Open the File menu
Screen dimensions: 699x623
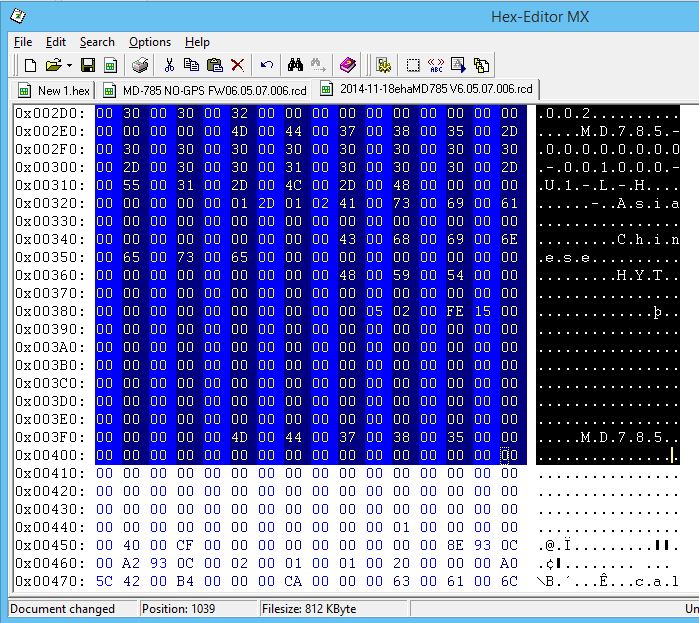(x=23, y=42)
